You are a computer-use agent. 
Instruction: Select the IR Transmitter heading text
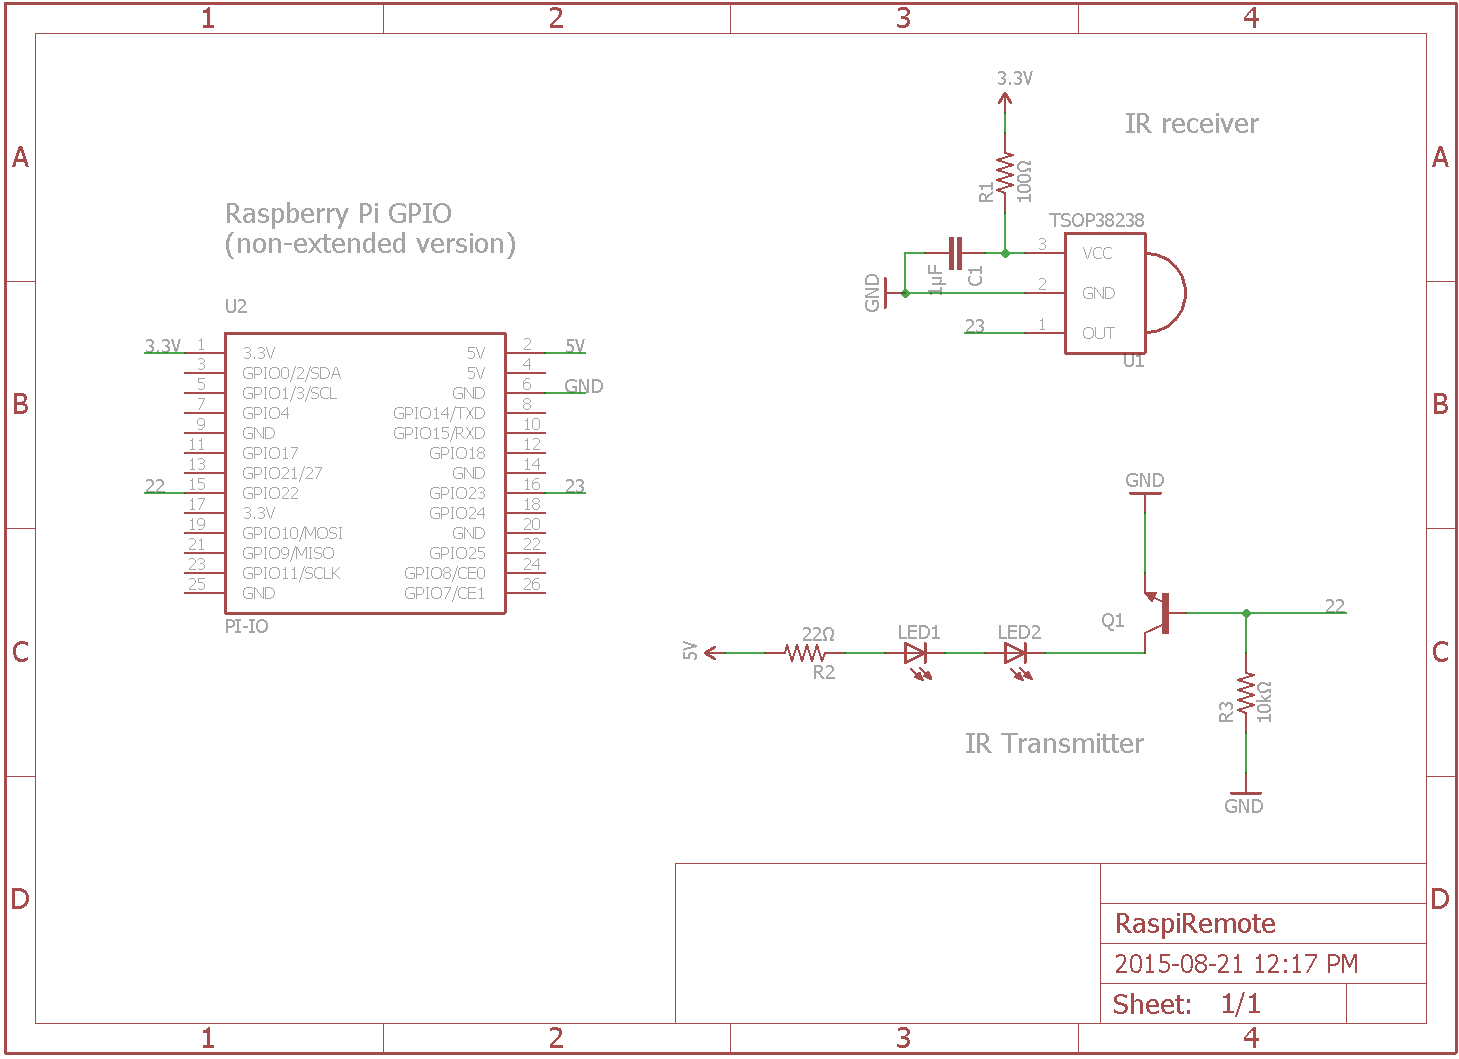[x=1054, y=743]
